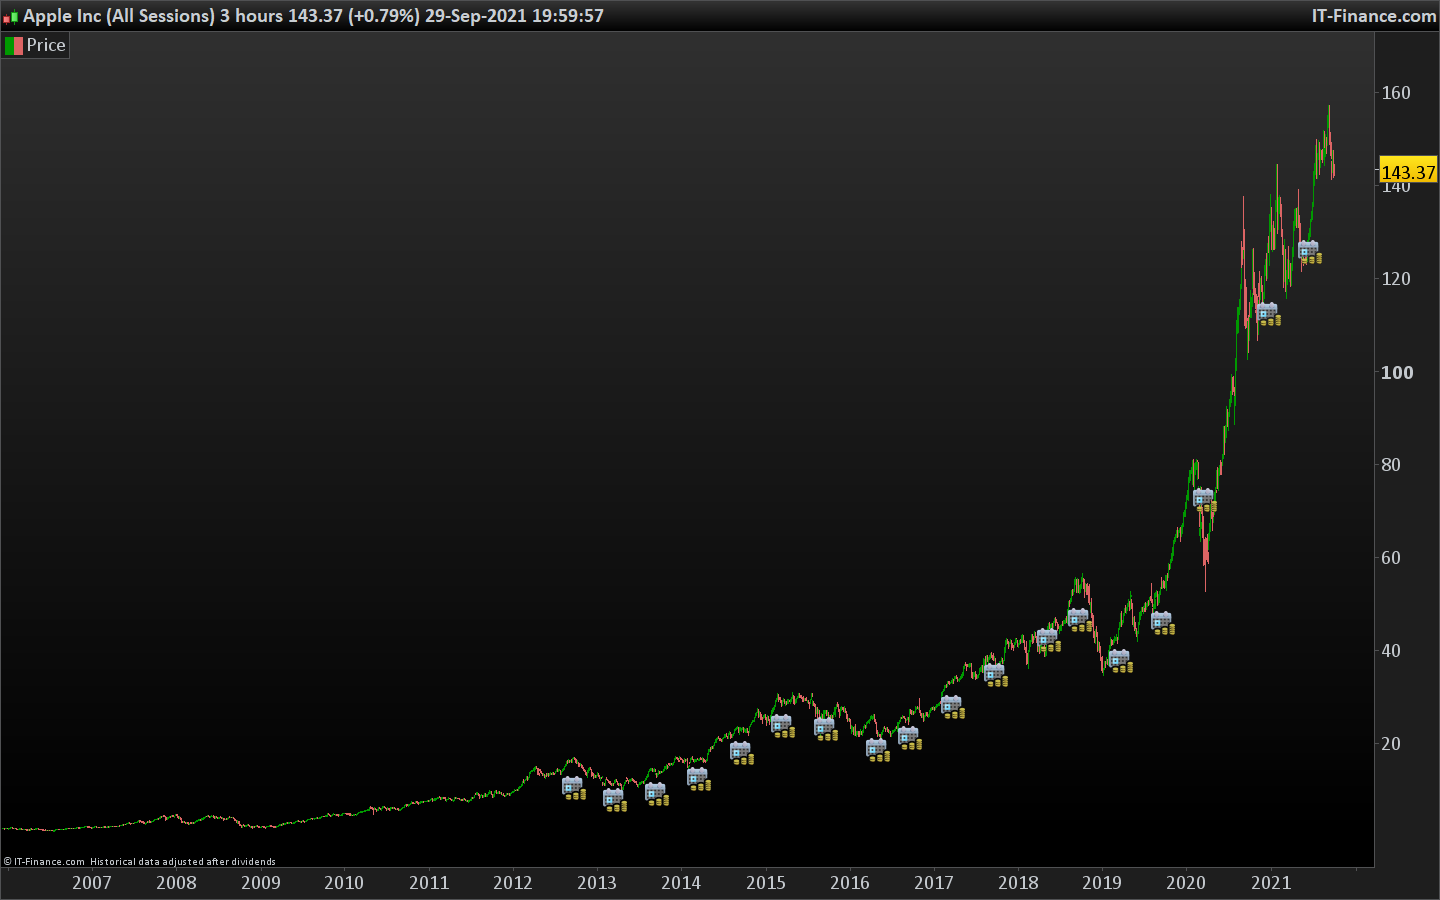The width and height of the screenshot is (1440, 900).
Task: Click the 40 price axis label
Action: click(1391, 651)
